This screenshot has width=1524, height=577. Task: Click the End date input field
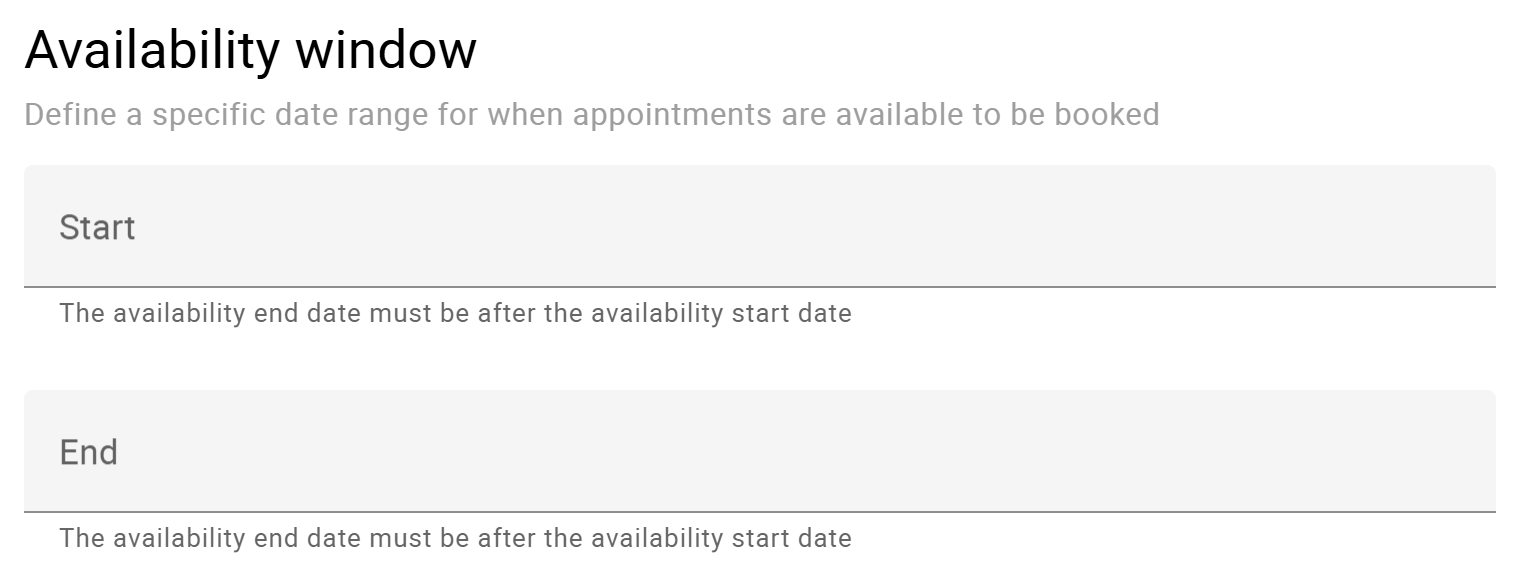point(760,451)
